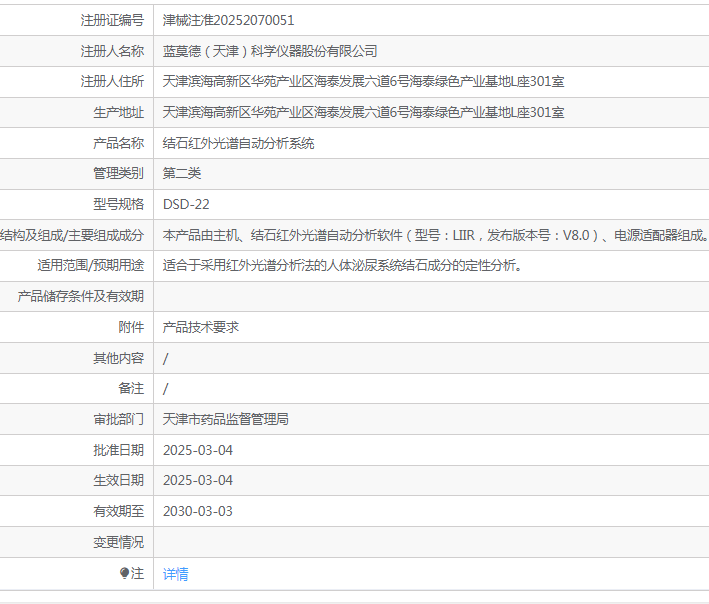Select the 生产地址 address value
This screenshot has width=709, height=604.
click(x=364, y=112)
